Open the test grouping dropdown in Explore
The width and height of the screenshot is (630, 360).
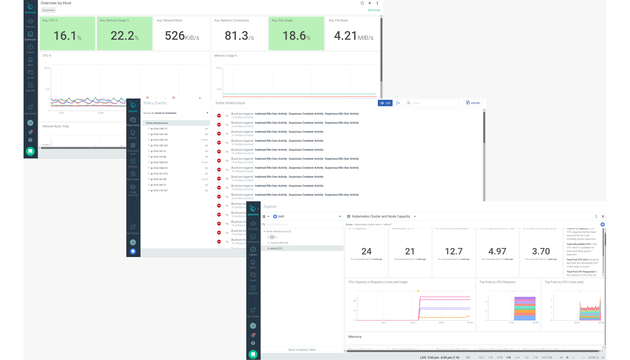click(x=307, y=217)
